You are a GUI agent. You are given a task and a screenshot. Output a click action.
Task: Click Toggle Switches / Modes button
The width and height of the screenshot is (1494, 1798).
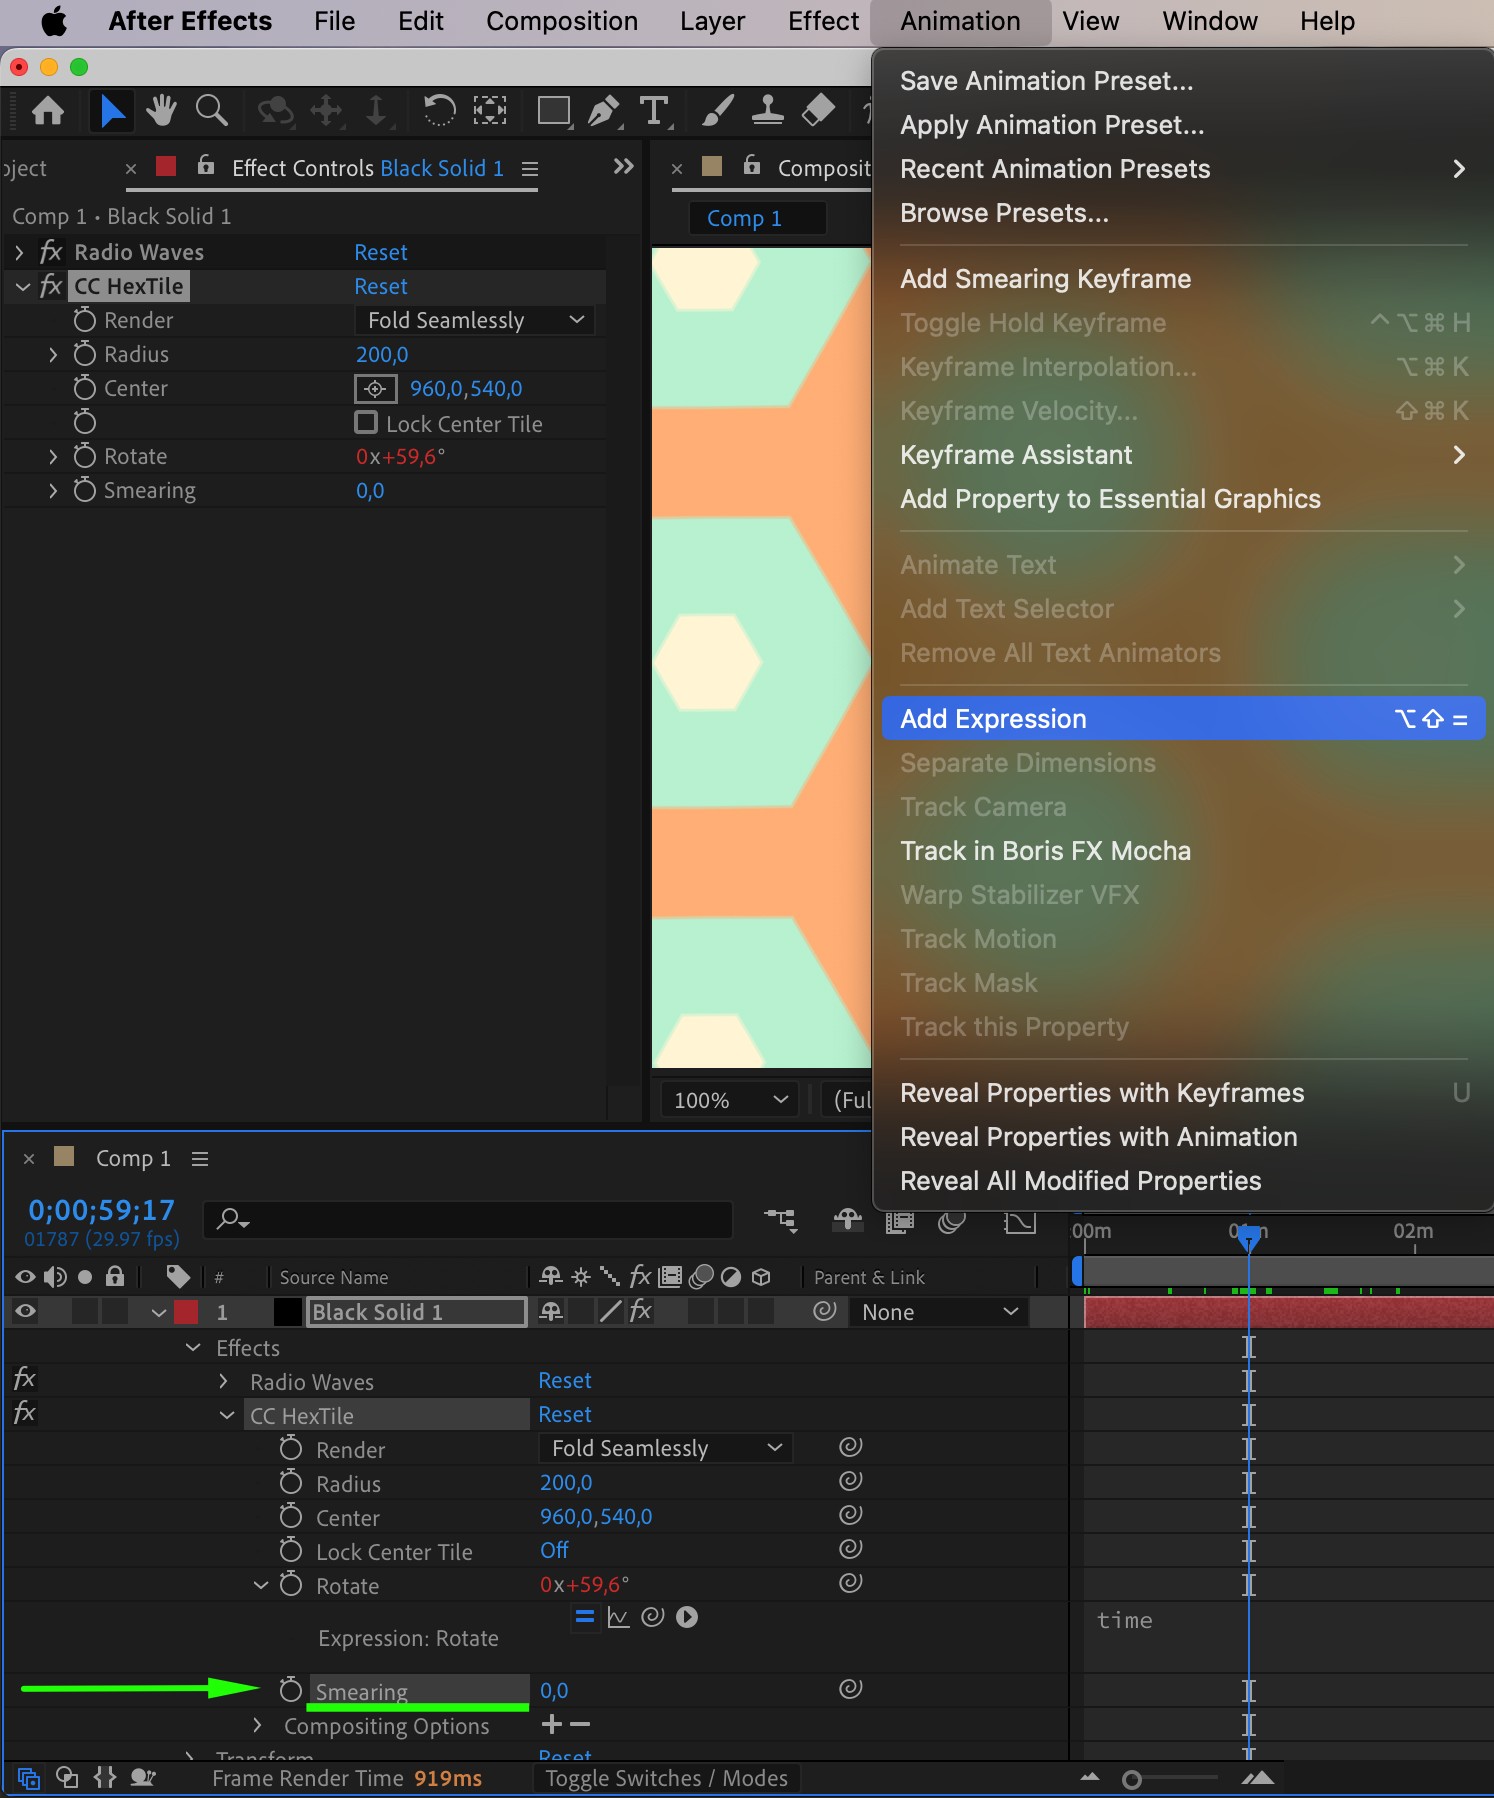(666, 1778)
